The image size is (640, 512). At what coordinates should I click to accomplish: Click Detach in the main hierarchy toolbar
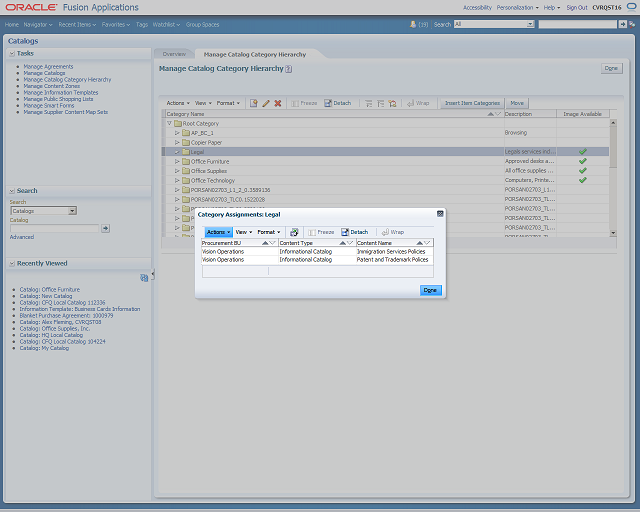338,103
